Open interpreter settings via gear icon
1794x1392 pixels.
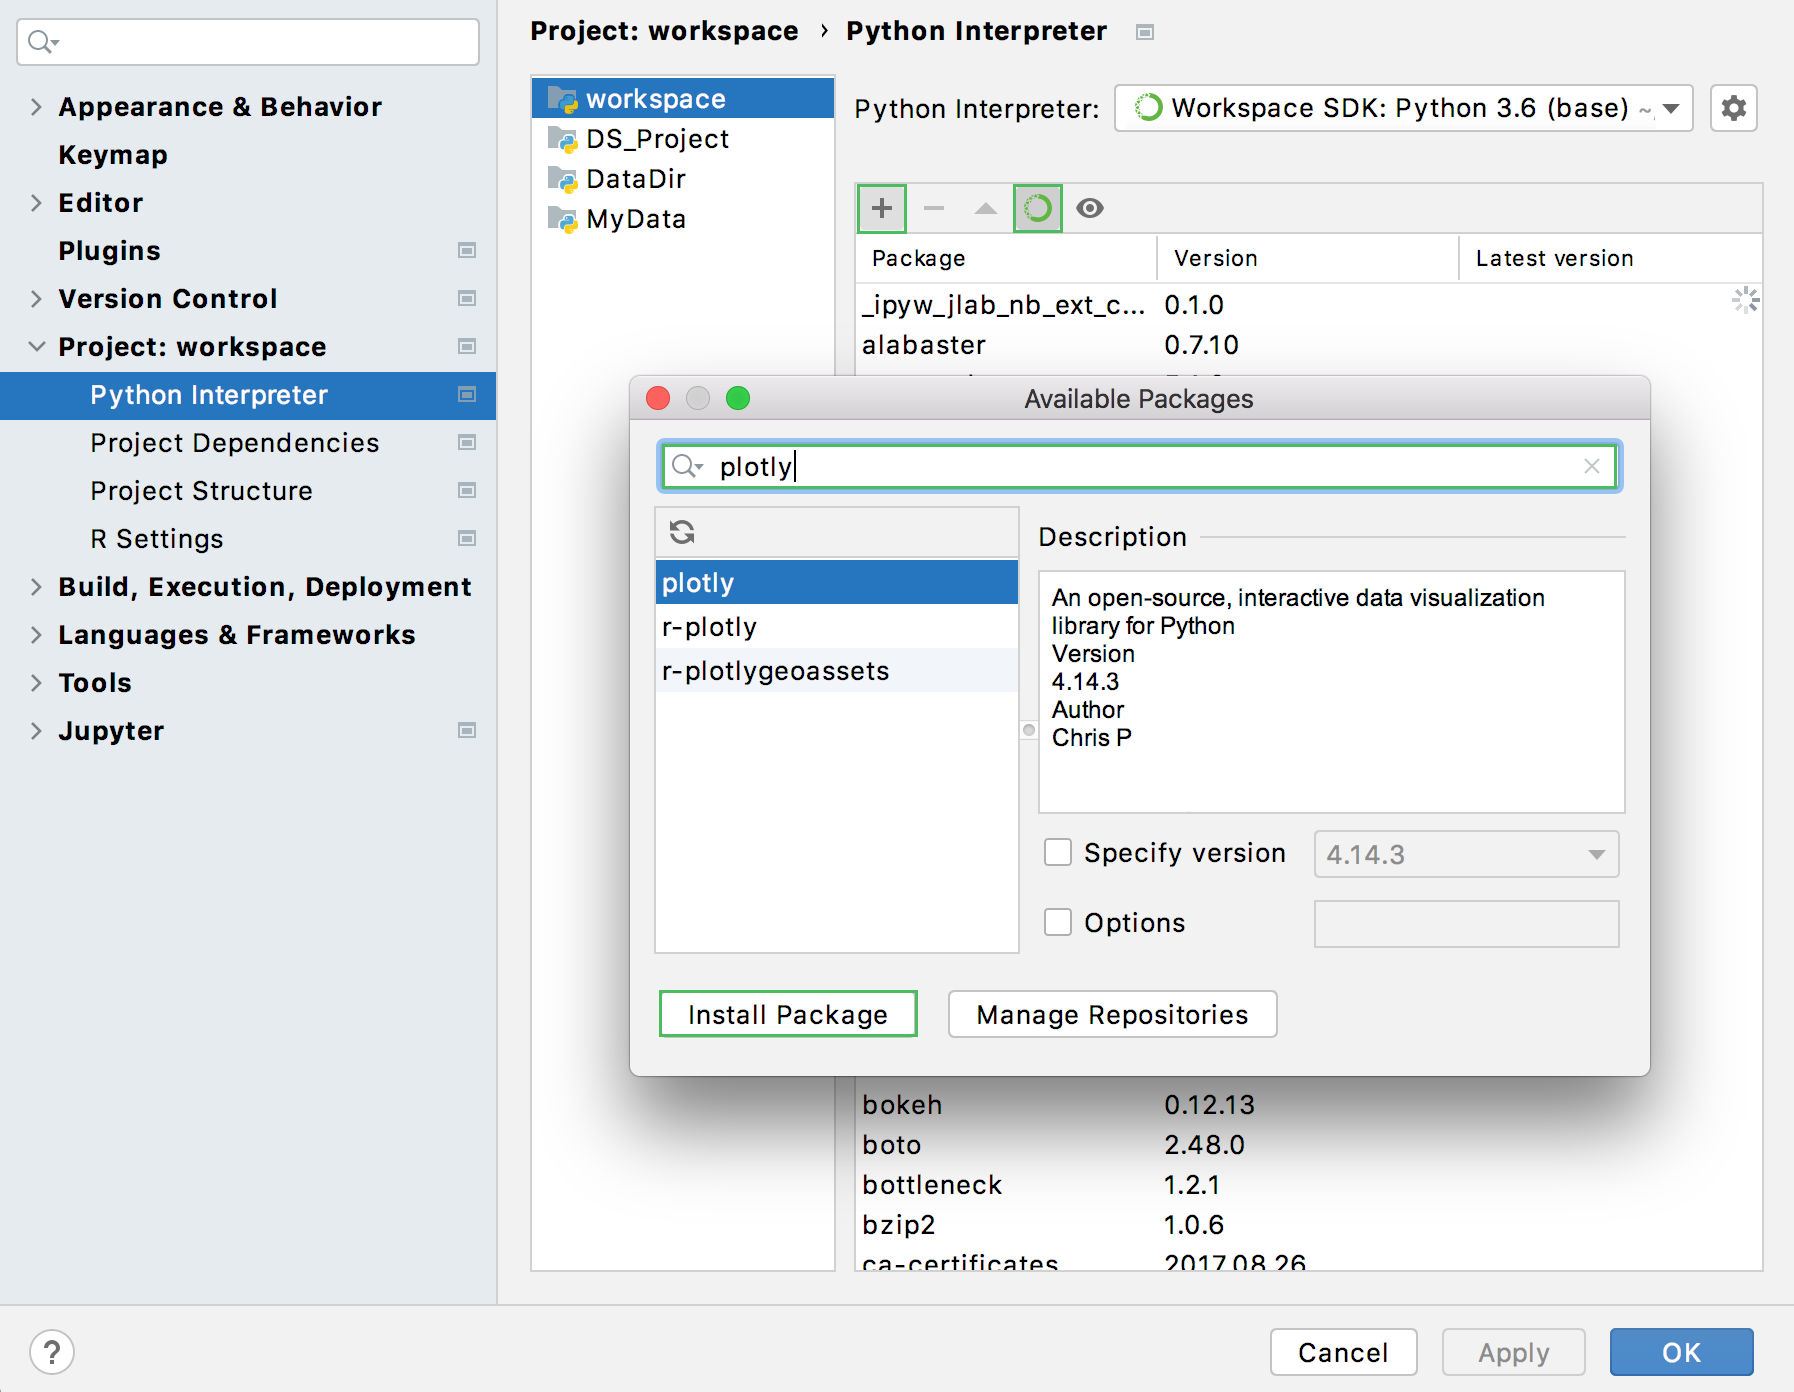tap(1734, 108)
